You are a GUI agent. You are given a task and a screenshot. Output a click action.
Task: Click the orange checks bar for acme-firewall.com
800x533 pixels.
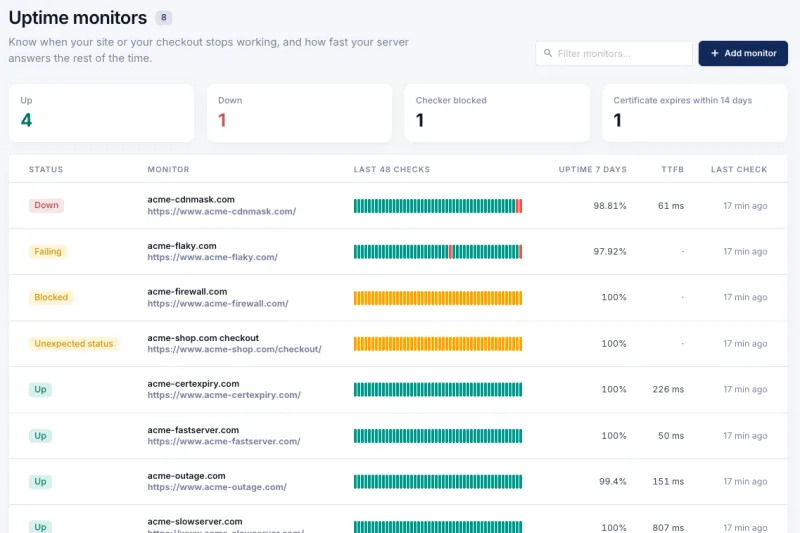coord(438,298)
